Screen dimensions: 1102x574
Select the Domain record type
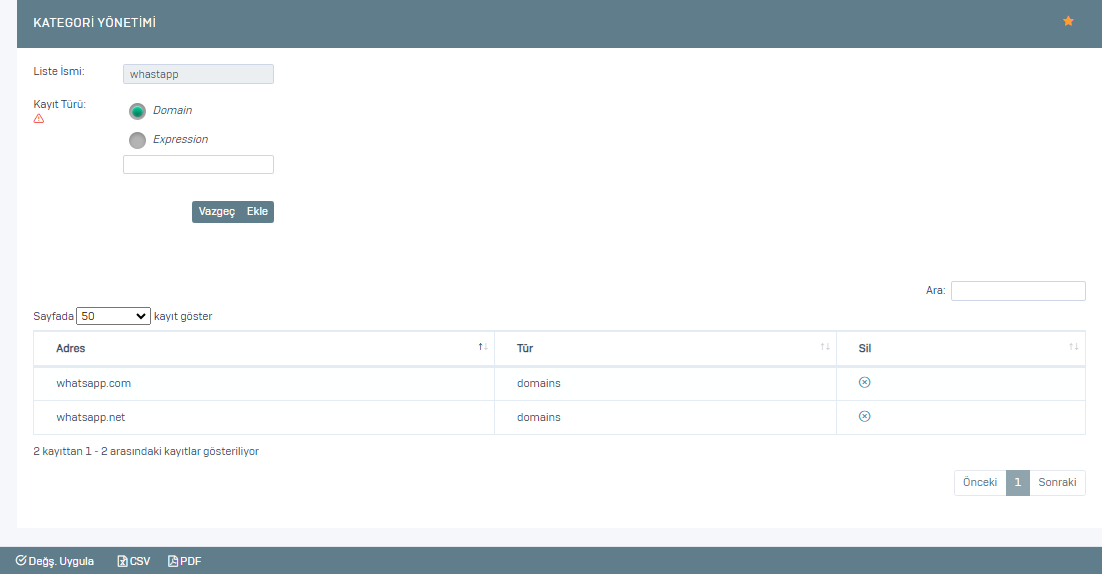click(x=137, y=111)
